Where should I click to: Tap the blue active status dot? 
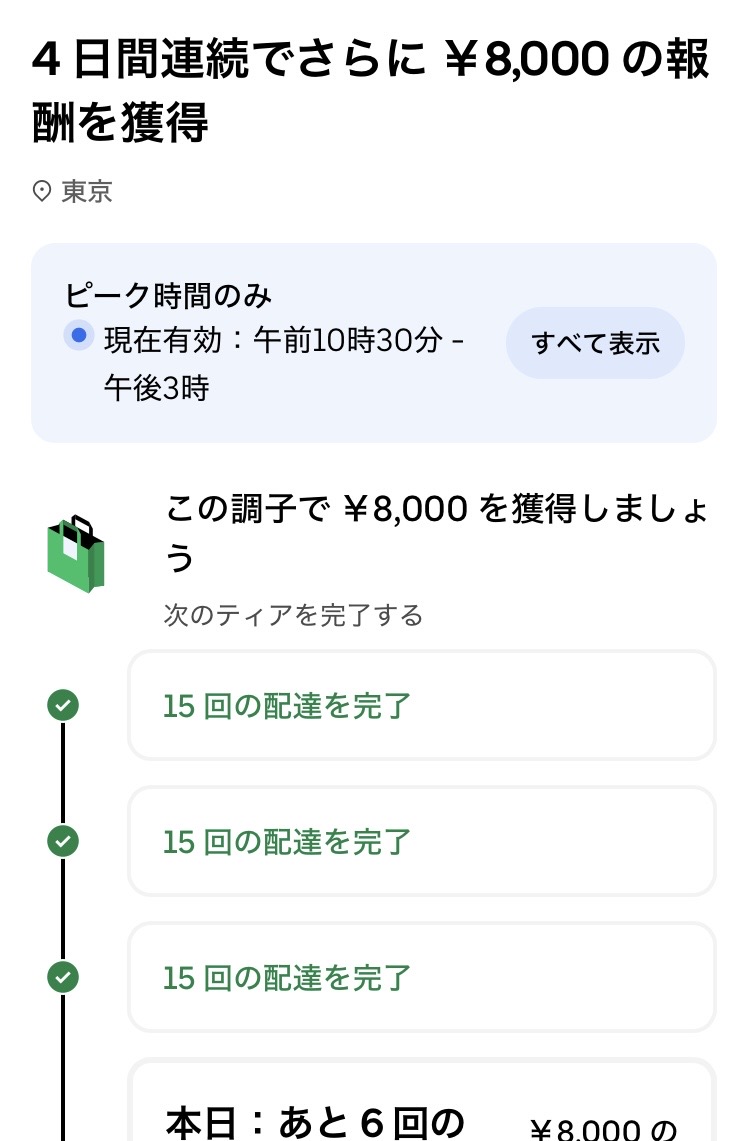tap(78, 336)
